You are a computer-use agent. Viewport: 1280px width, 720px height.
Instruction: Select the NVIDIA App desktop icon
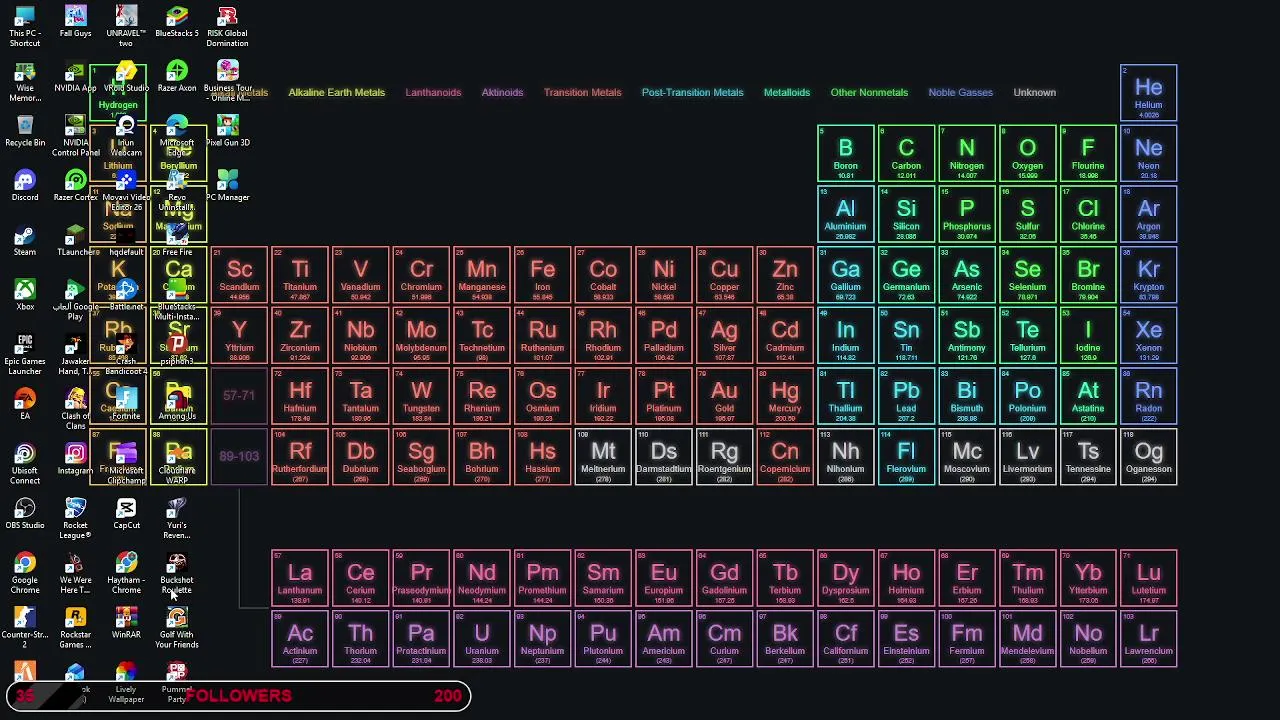[x=76, y=77]
